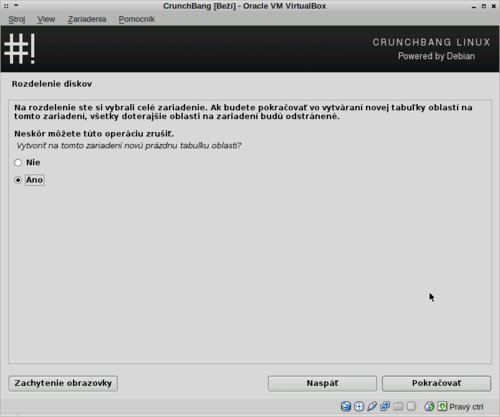Click the CrunchBang #! logo
The height and width of the screenshot is (417, 500).
pyautogui.click(x=20, y=49)
